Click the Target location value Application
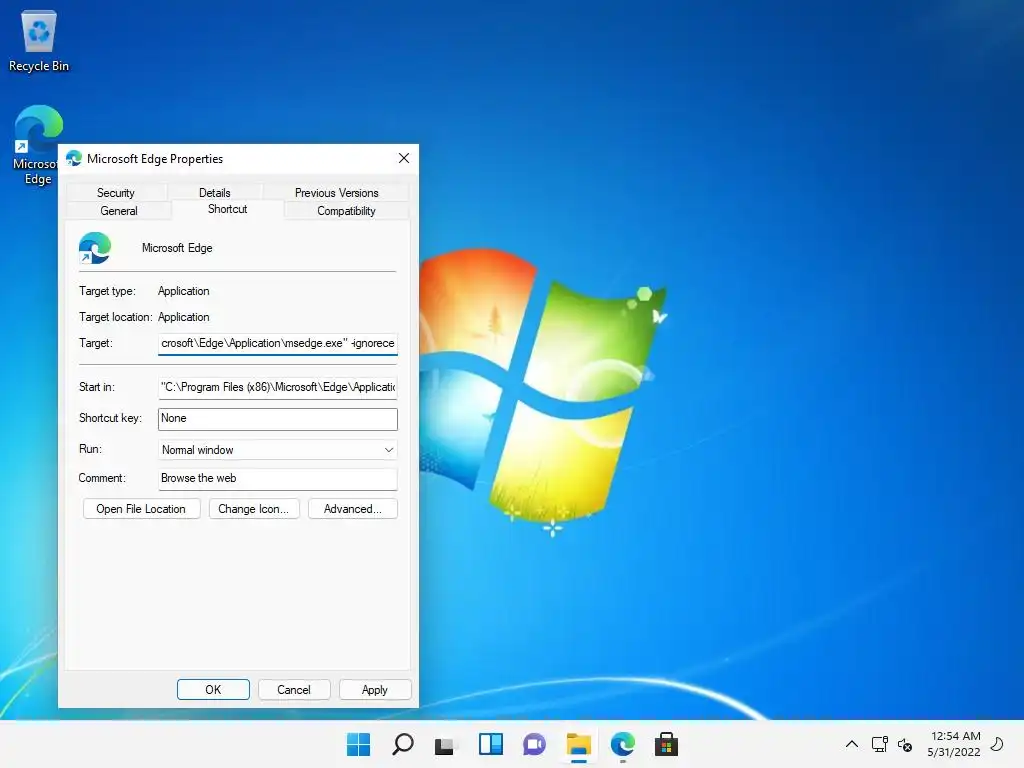The width and height of the screenshot is (1024, 768). (x=184, y=317)
